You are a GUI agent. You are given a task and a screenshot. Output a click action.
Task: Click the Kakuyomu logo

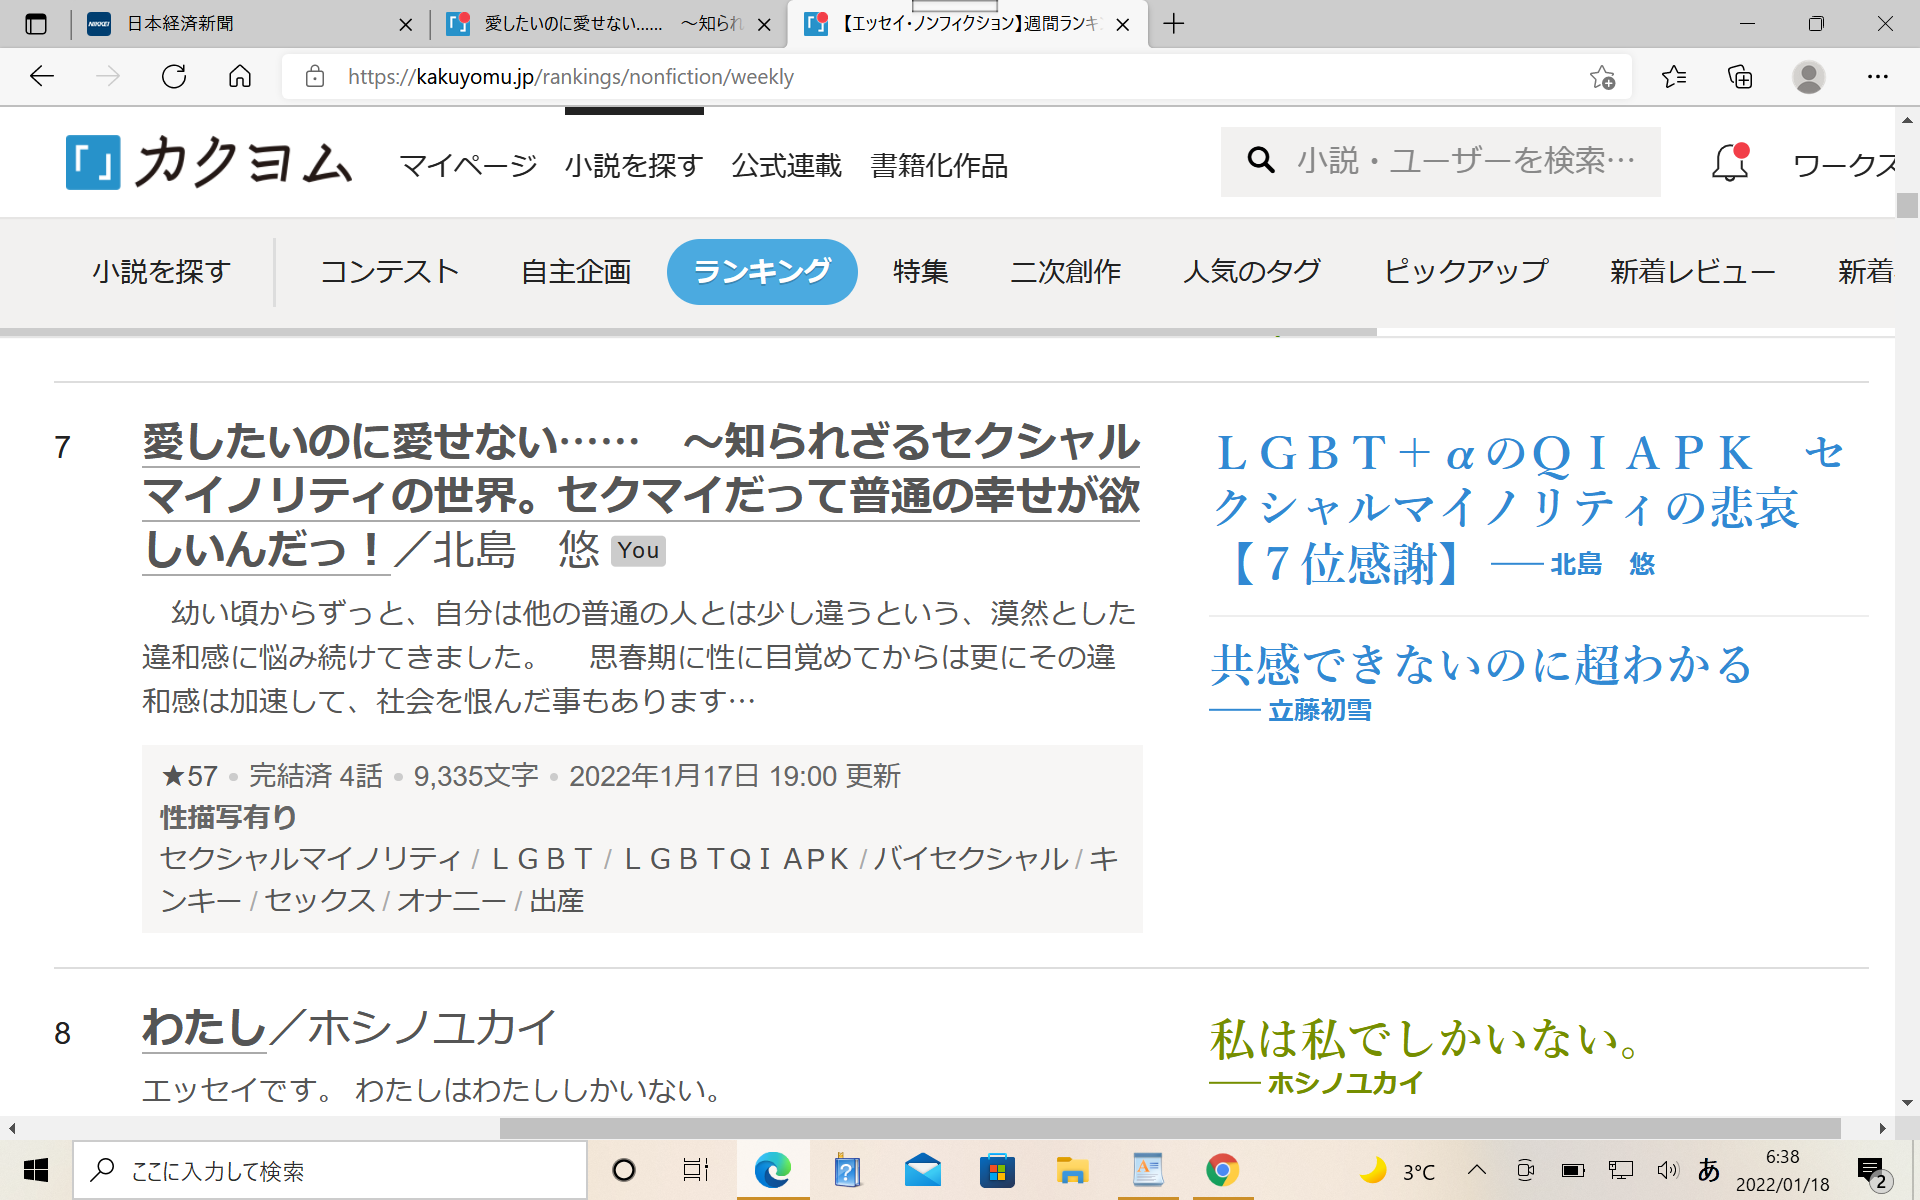209,162
